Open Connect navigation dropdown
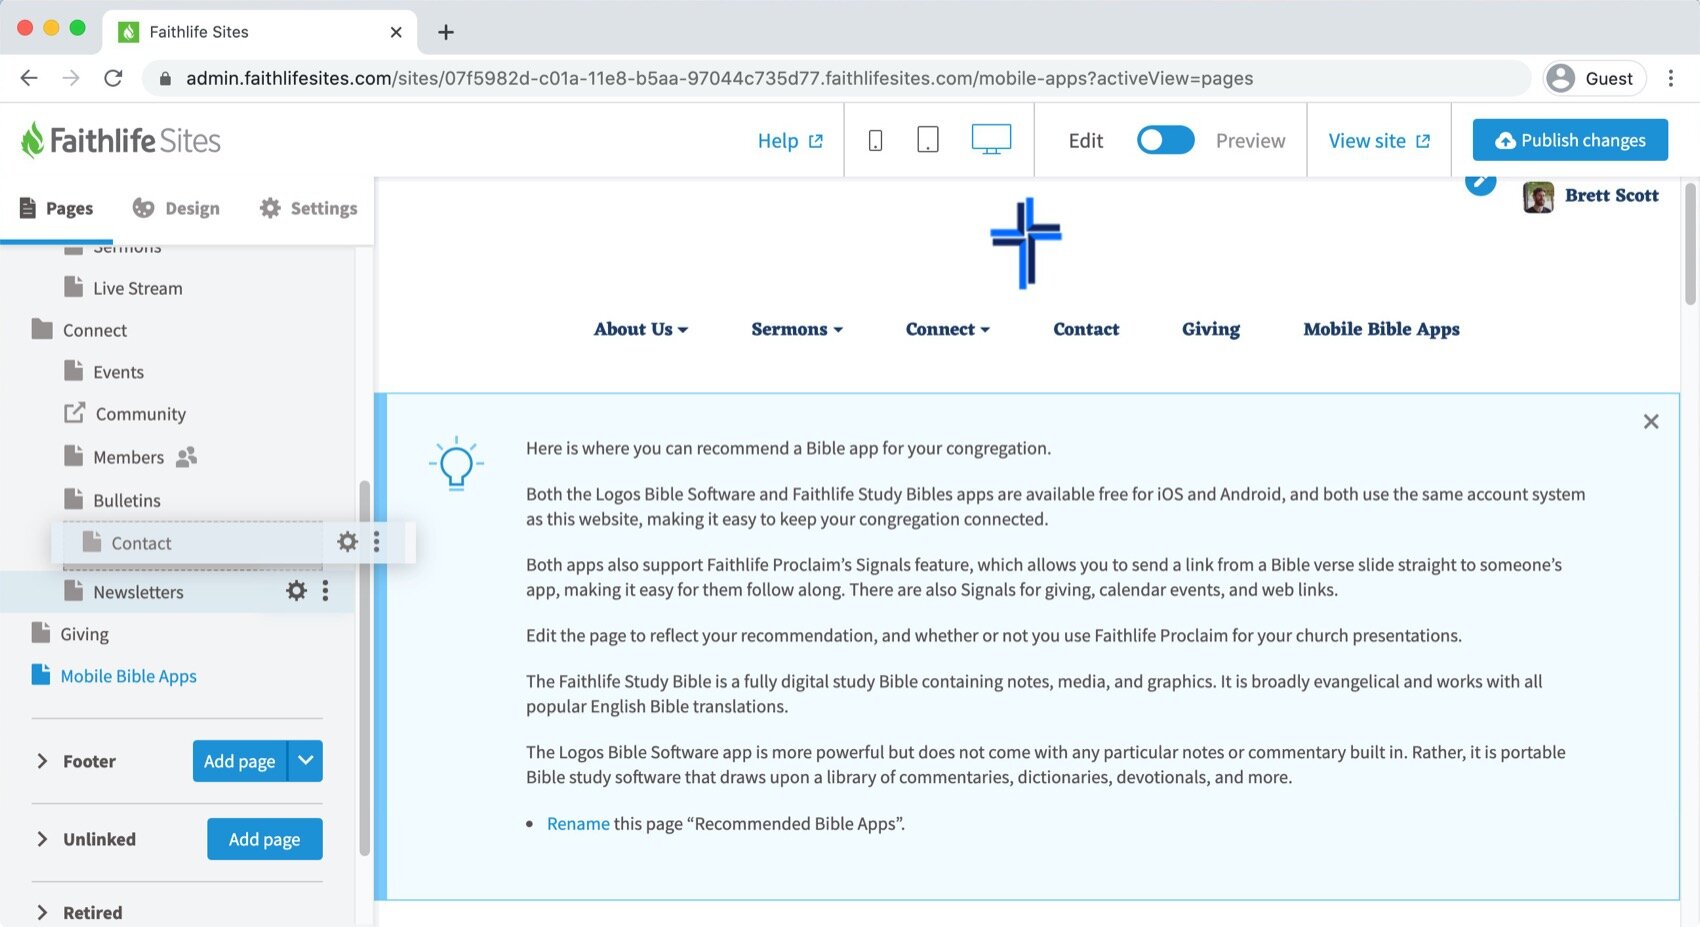This screenshot has height=927, width=1700. pos(947,329)
